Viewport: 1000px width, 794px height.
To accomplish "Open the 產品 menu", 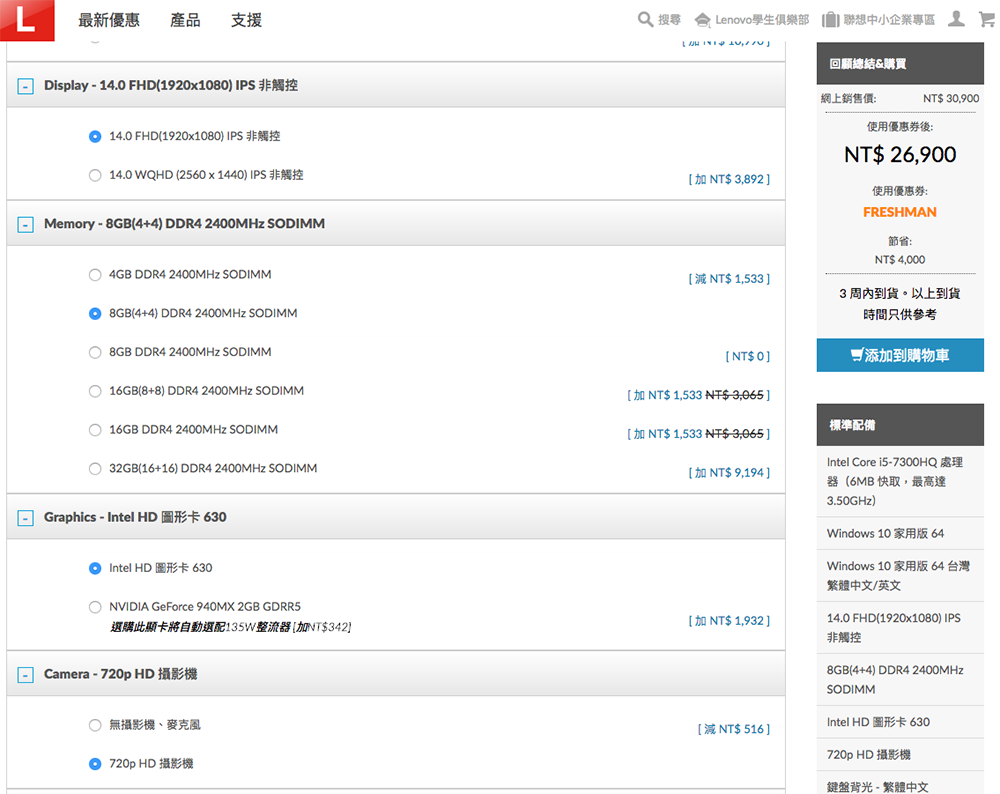I will pos(185,21).
